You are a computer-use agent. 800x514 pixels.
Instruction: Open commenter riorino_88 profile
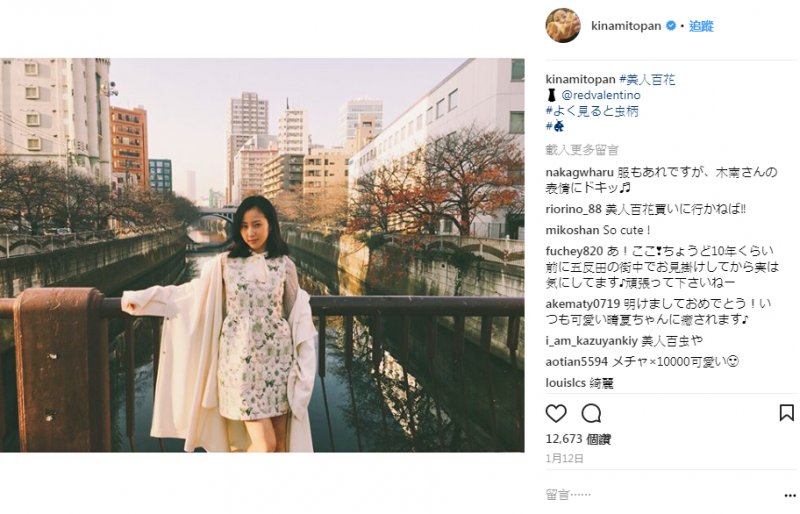(x=574, y=209)
